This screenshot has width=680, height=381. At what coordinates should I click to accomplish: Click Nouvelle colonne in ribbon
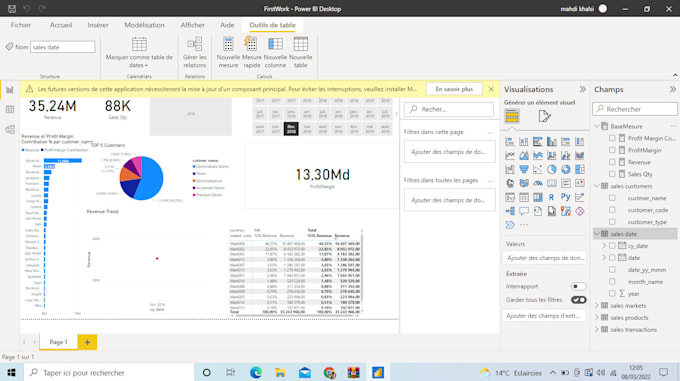275,52
